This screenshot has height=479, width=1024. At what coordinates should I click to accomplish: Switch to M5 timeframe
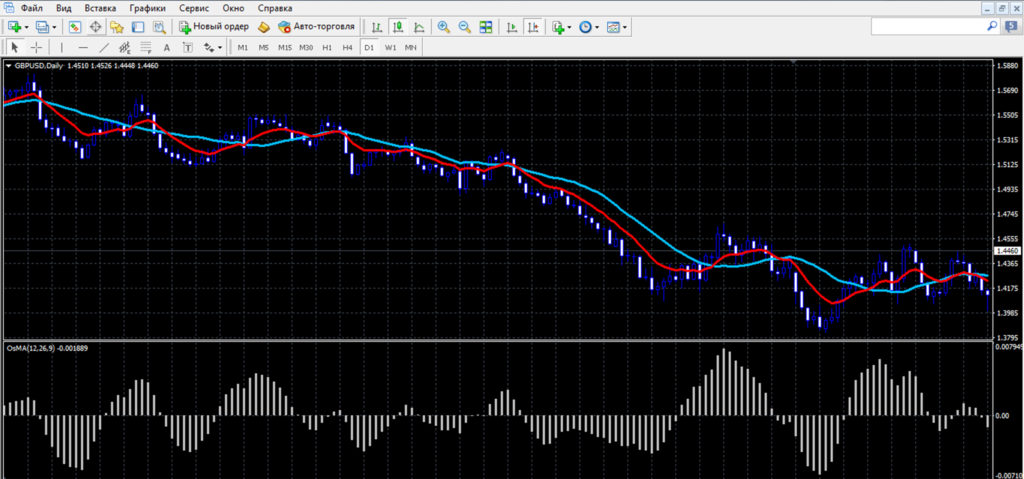coord(263,48)
